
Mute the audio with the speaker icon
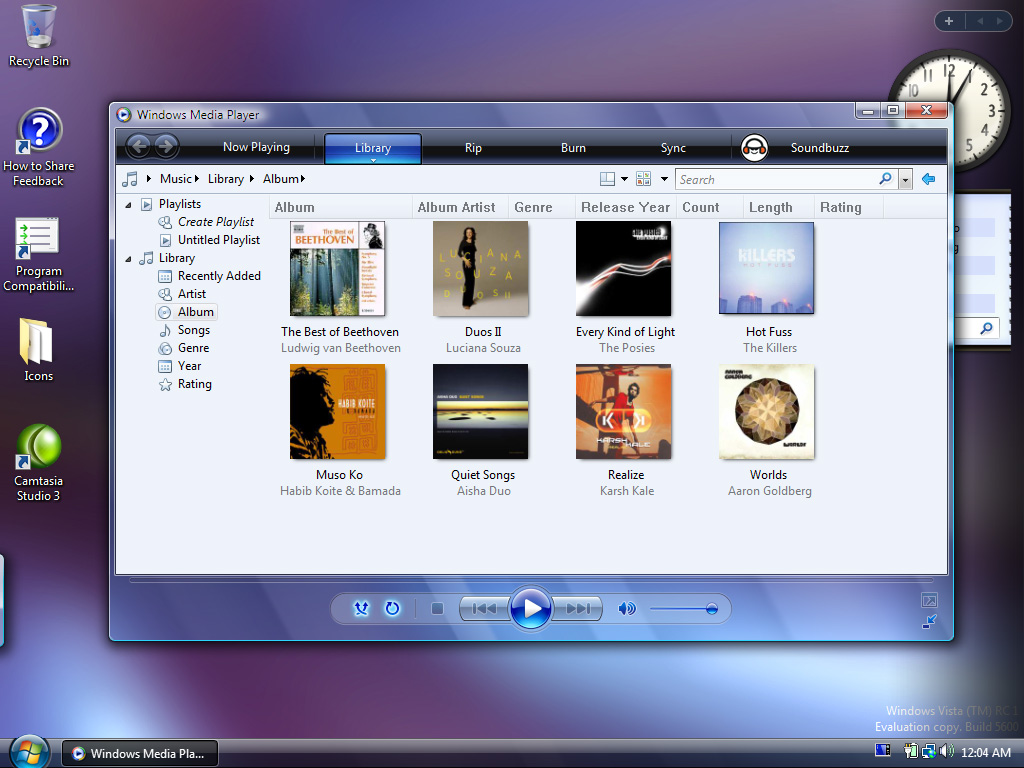[x=627, y=607]
